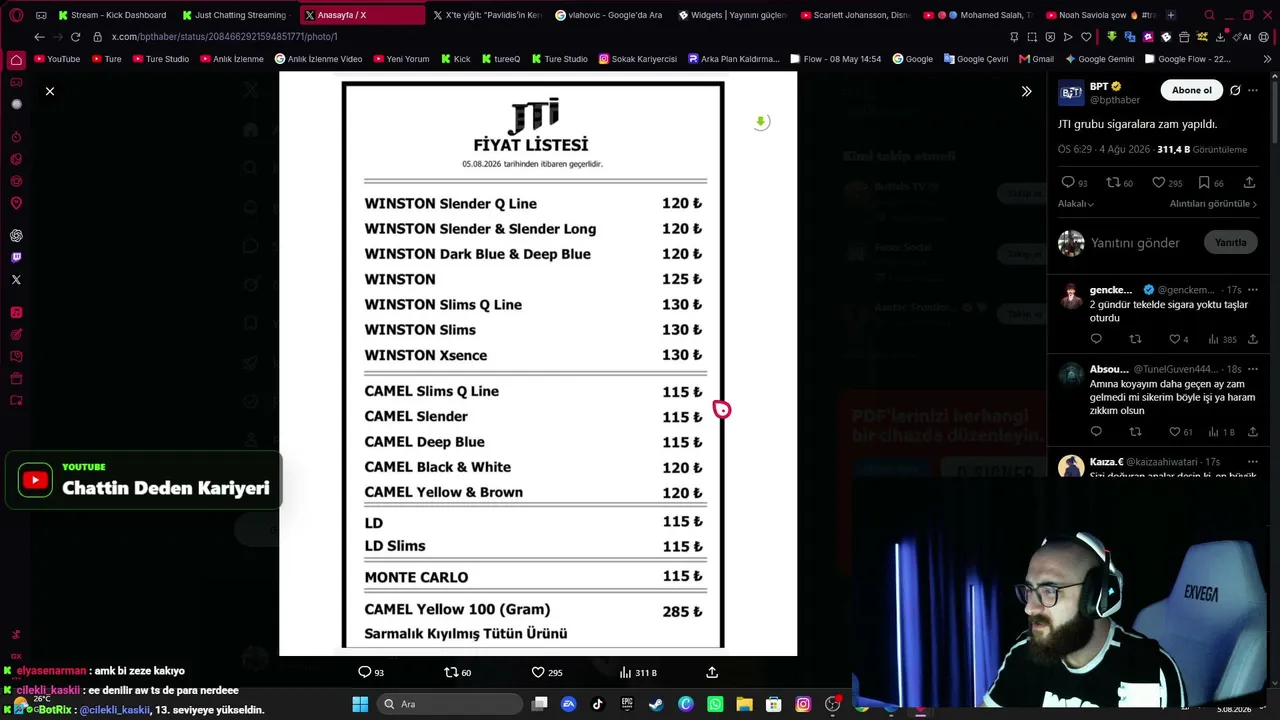Open the X messenger in the browser sidebar
The image size is (1280, 720).
click(x=16, y=280)
